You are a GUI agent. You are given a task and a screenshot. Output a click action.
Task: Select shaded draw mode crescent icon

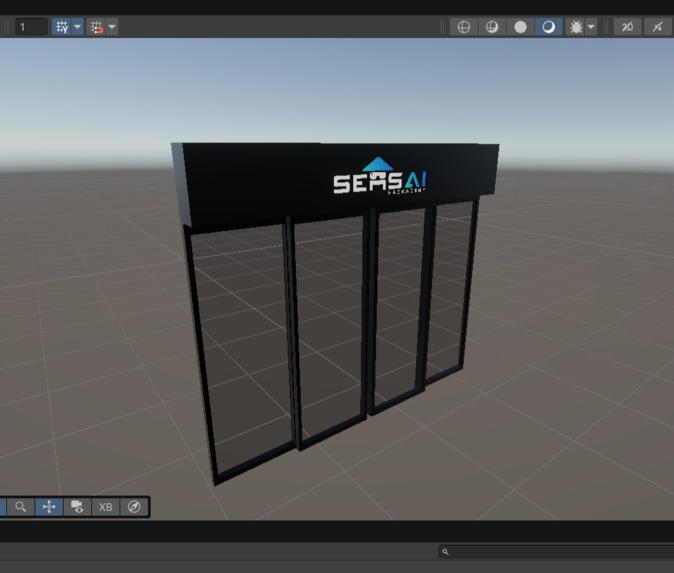tap(548, 27)
